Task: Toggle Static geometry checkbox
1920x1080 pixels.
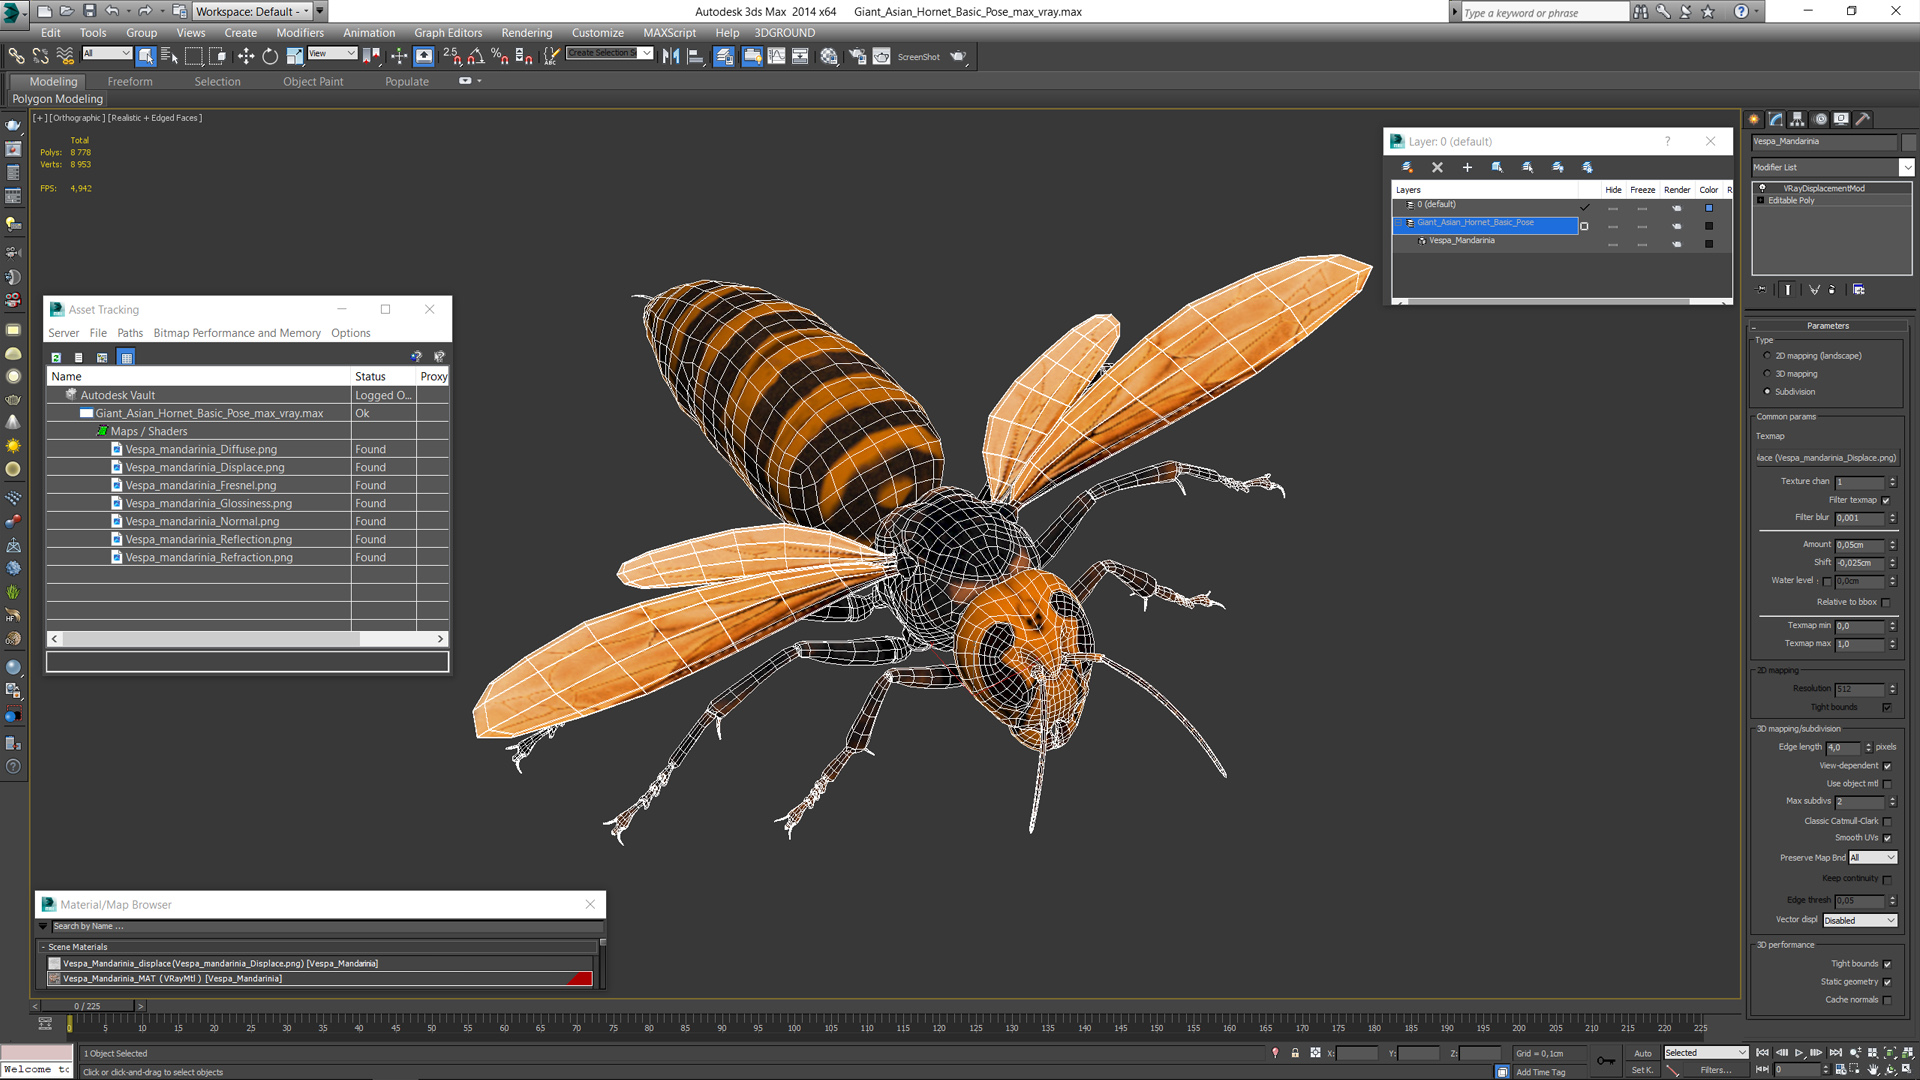Action: pyautogui.click(x=1887, y=982)
